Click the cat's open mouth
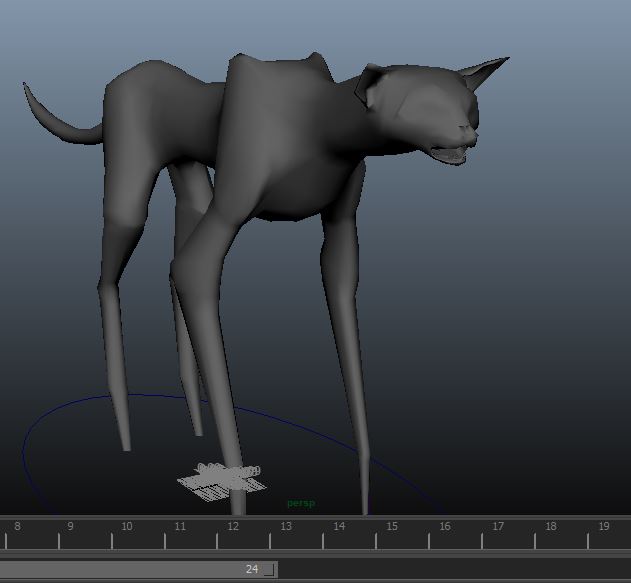 (449, 153)
